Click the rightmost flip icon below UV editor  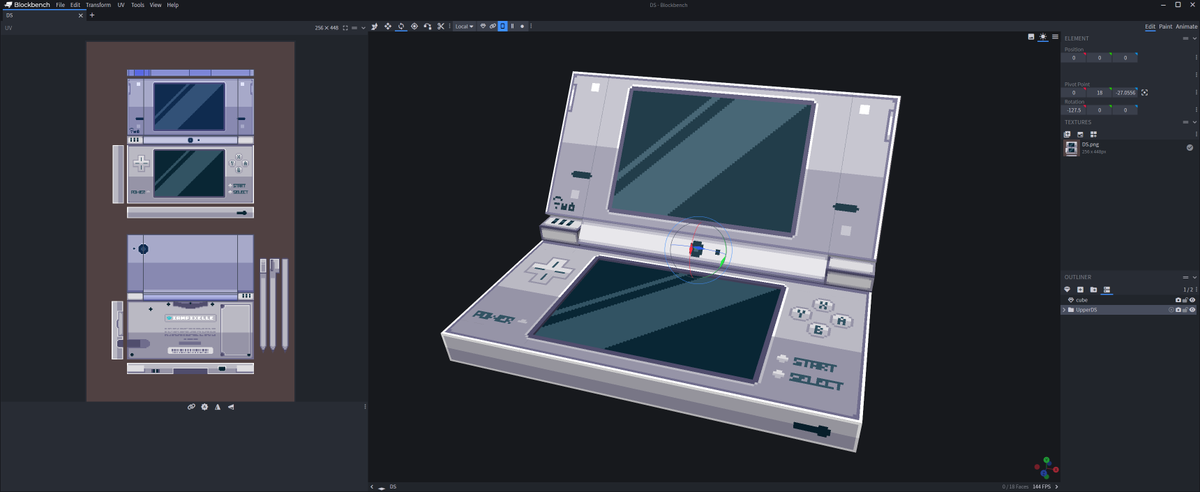(x=231, y=407)
